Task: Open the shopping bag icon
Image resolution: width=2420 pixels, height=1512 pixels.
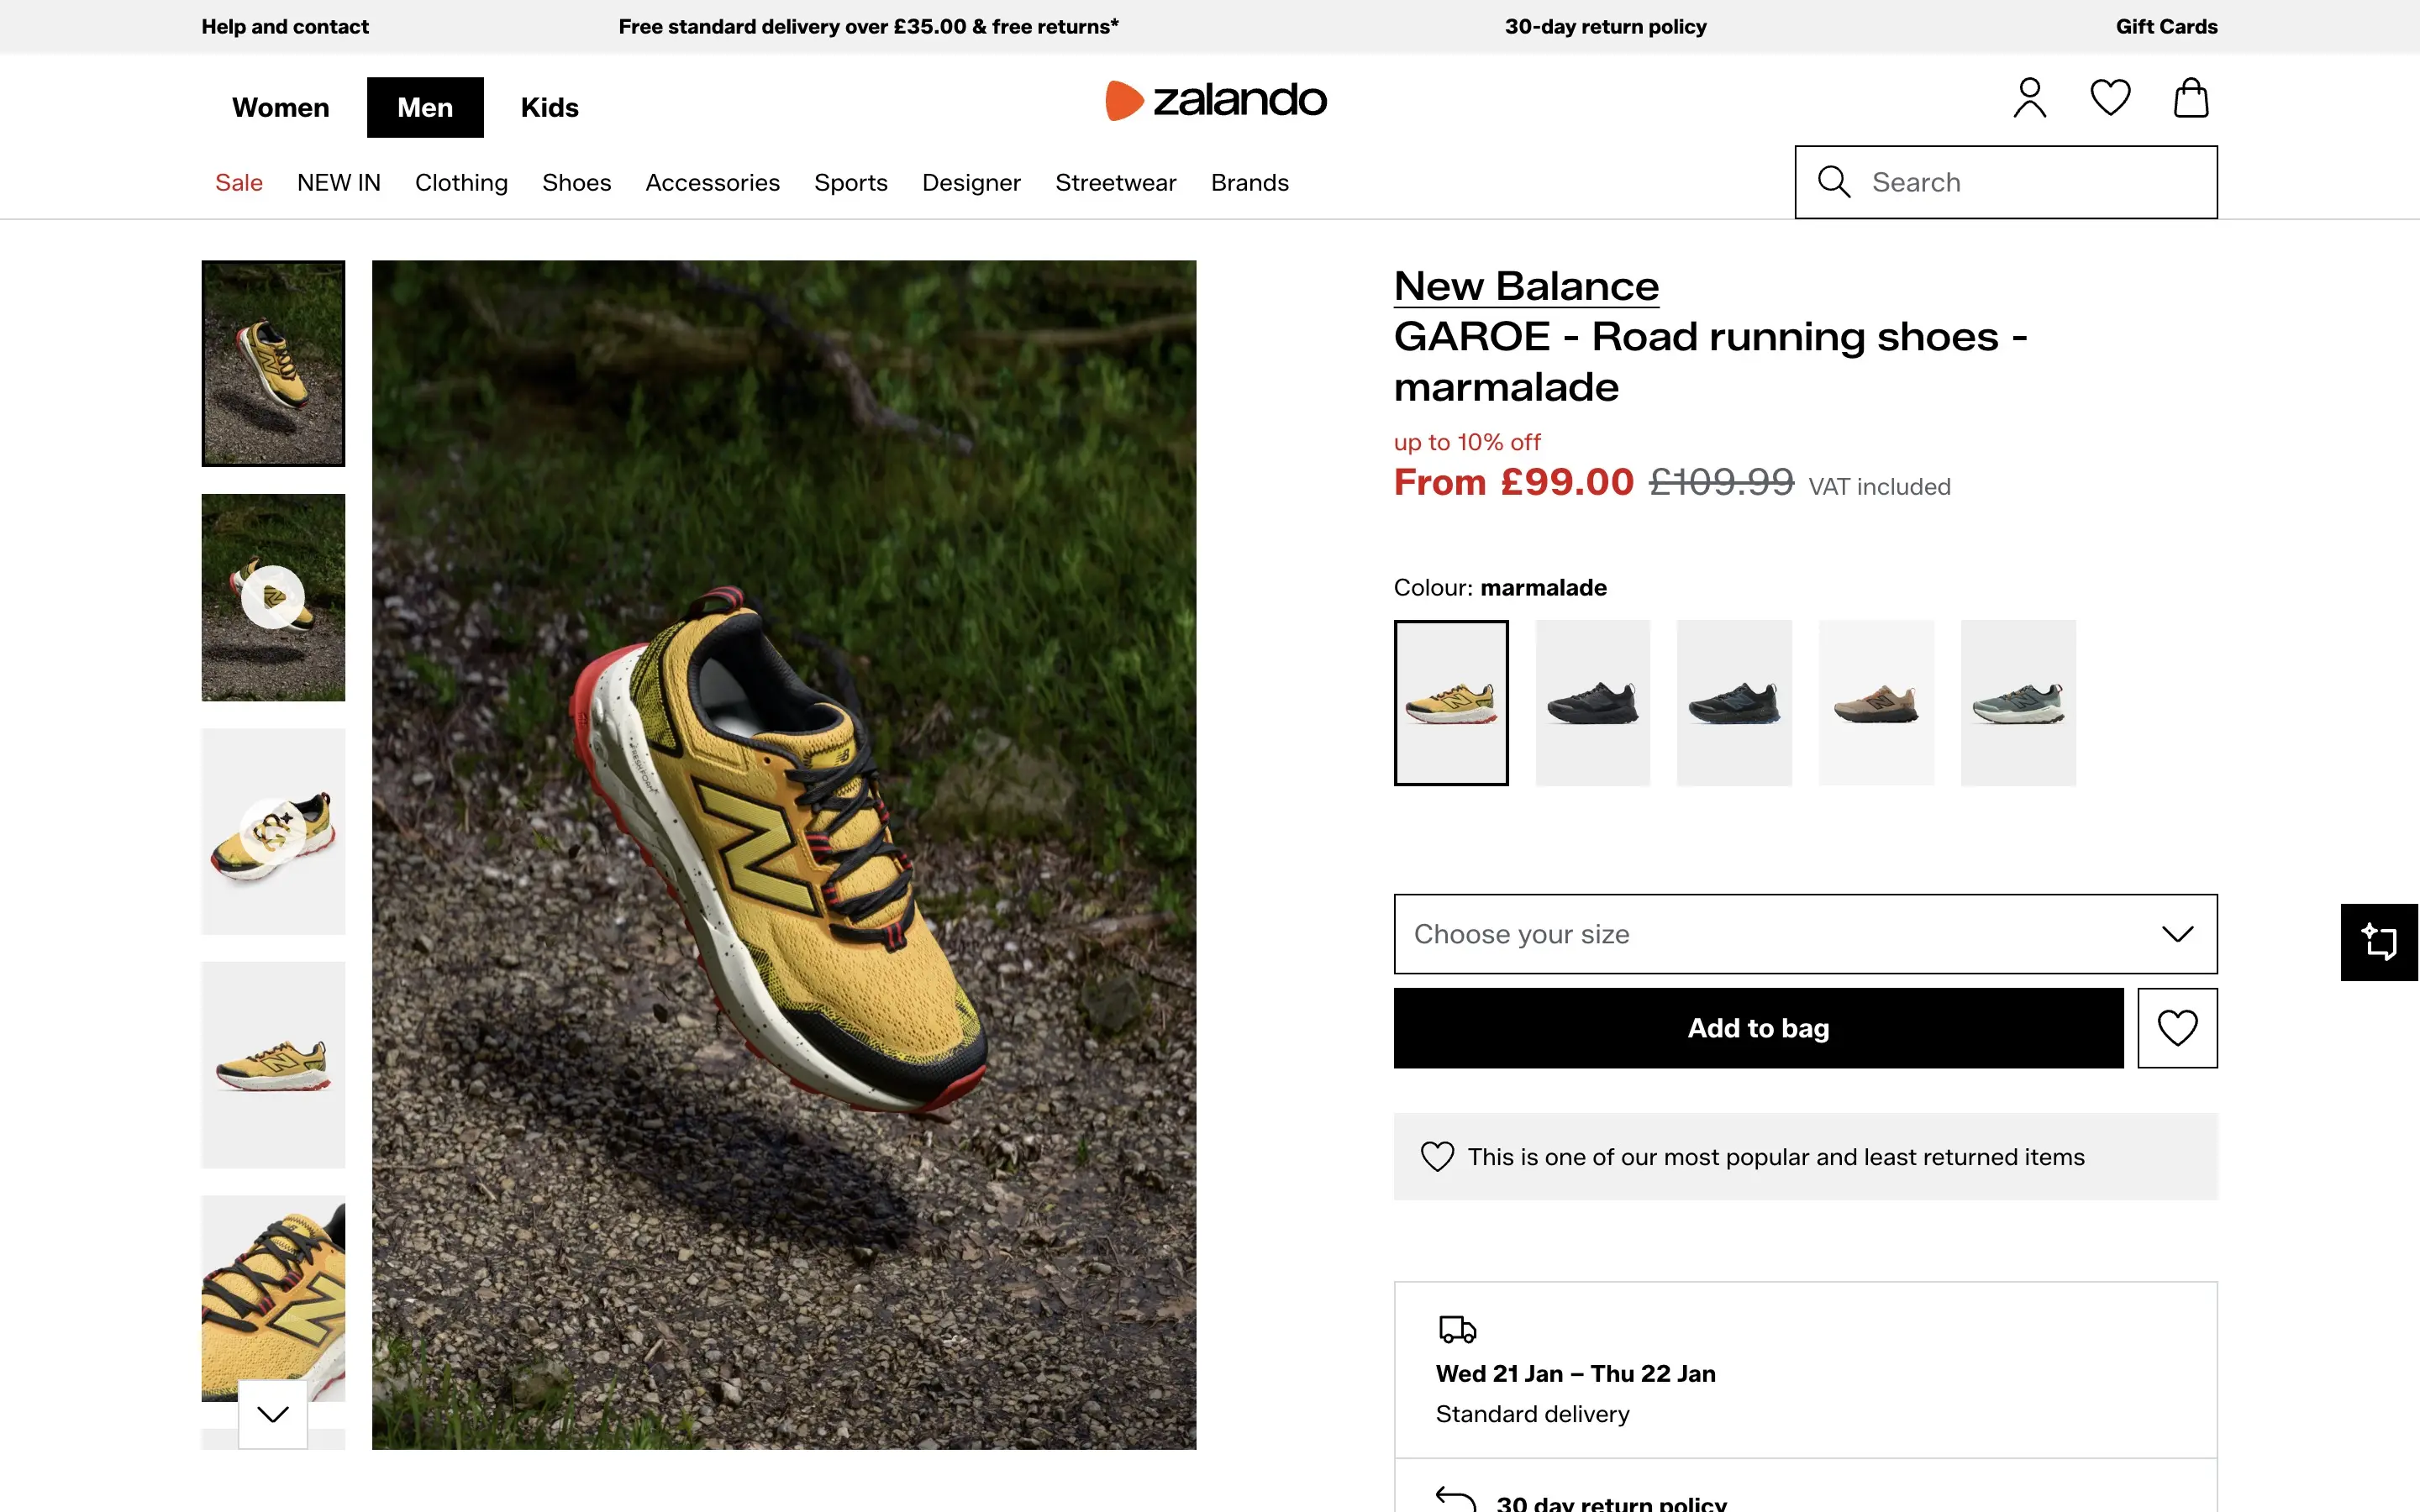Action: tap(2191, 97)
